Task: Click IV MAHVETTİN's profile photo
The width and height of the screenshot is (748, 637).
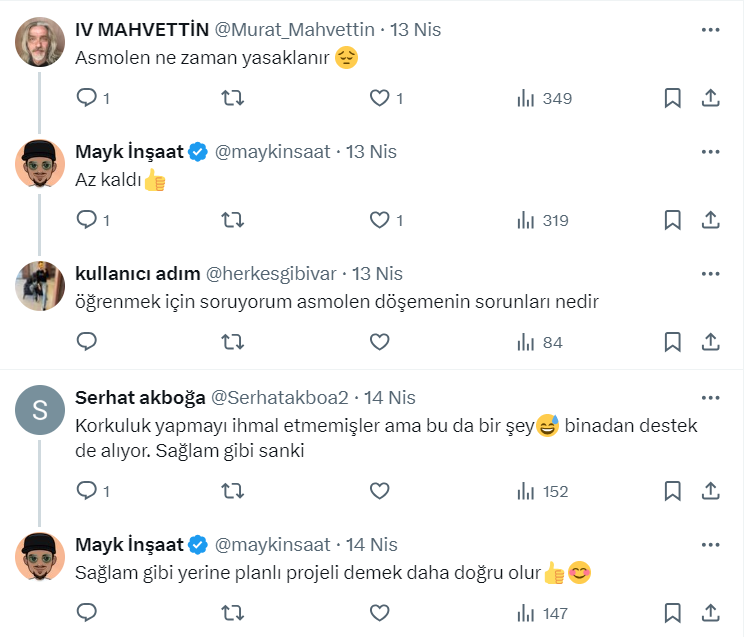Action: pos(40,42)
